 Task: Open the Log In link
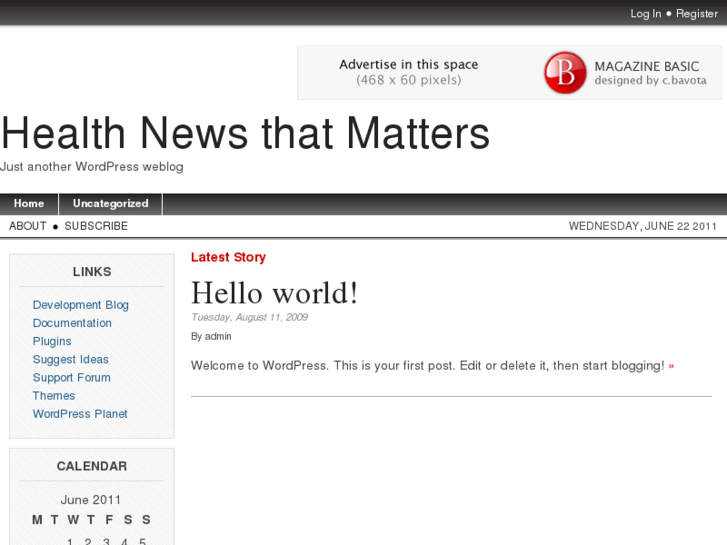click(645, 14)
